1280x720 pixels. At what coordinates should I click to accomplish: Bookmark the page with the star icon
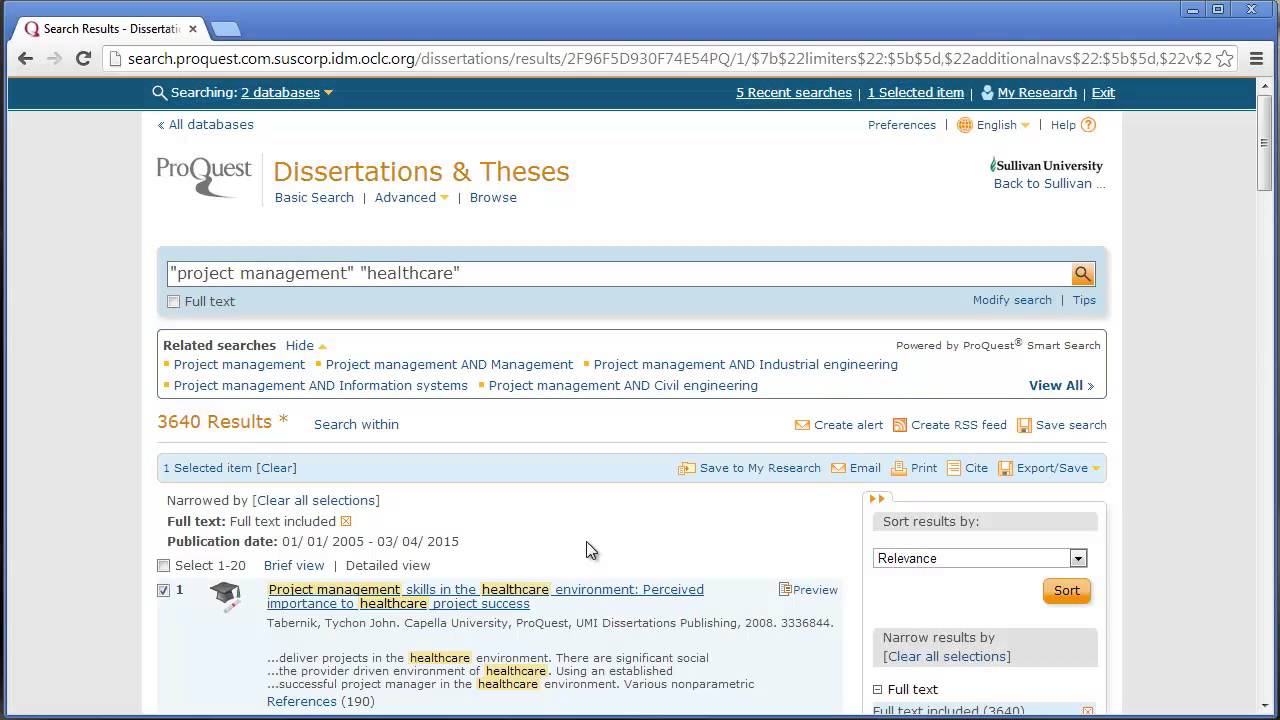pos(1225,58)
